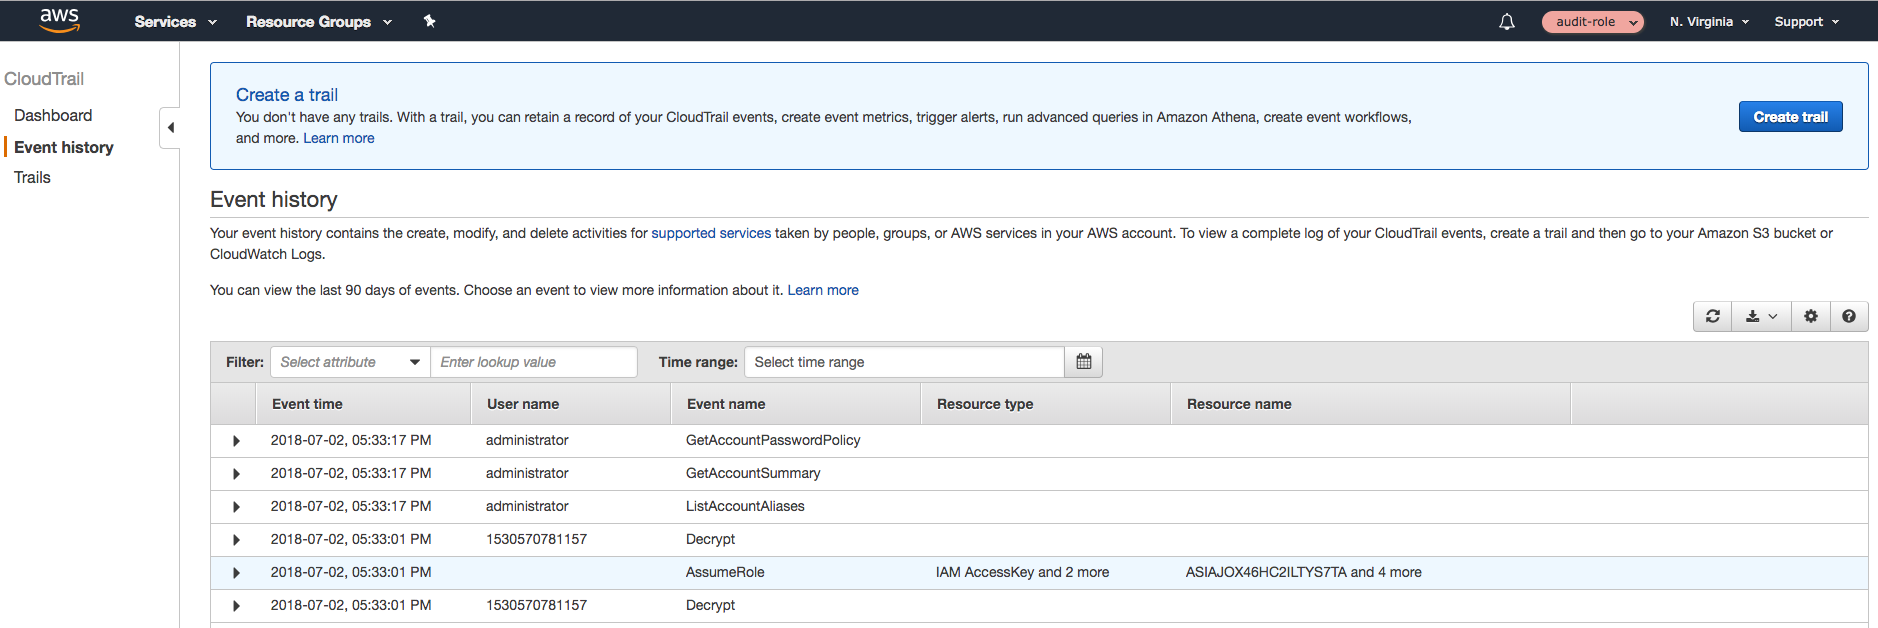The height and width of the screenshot is (628, 1878).
Task: Open the Select attribute filter dropdown
Action: click(350, 362)
